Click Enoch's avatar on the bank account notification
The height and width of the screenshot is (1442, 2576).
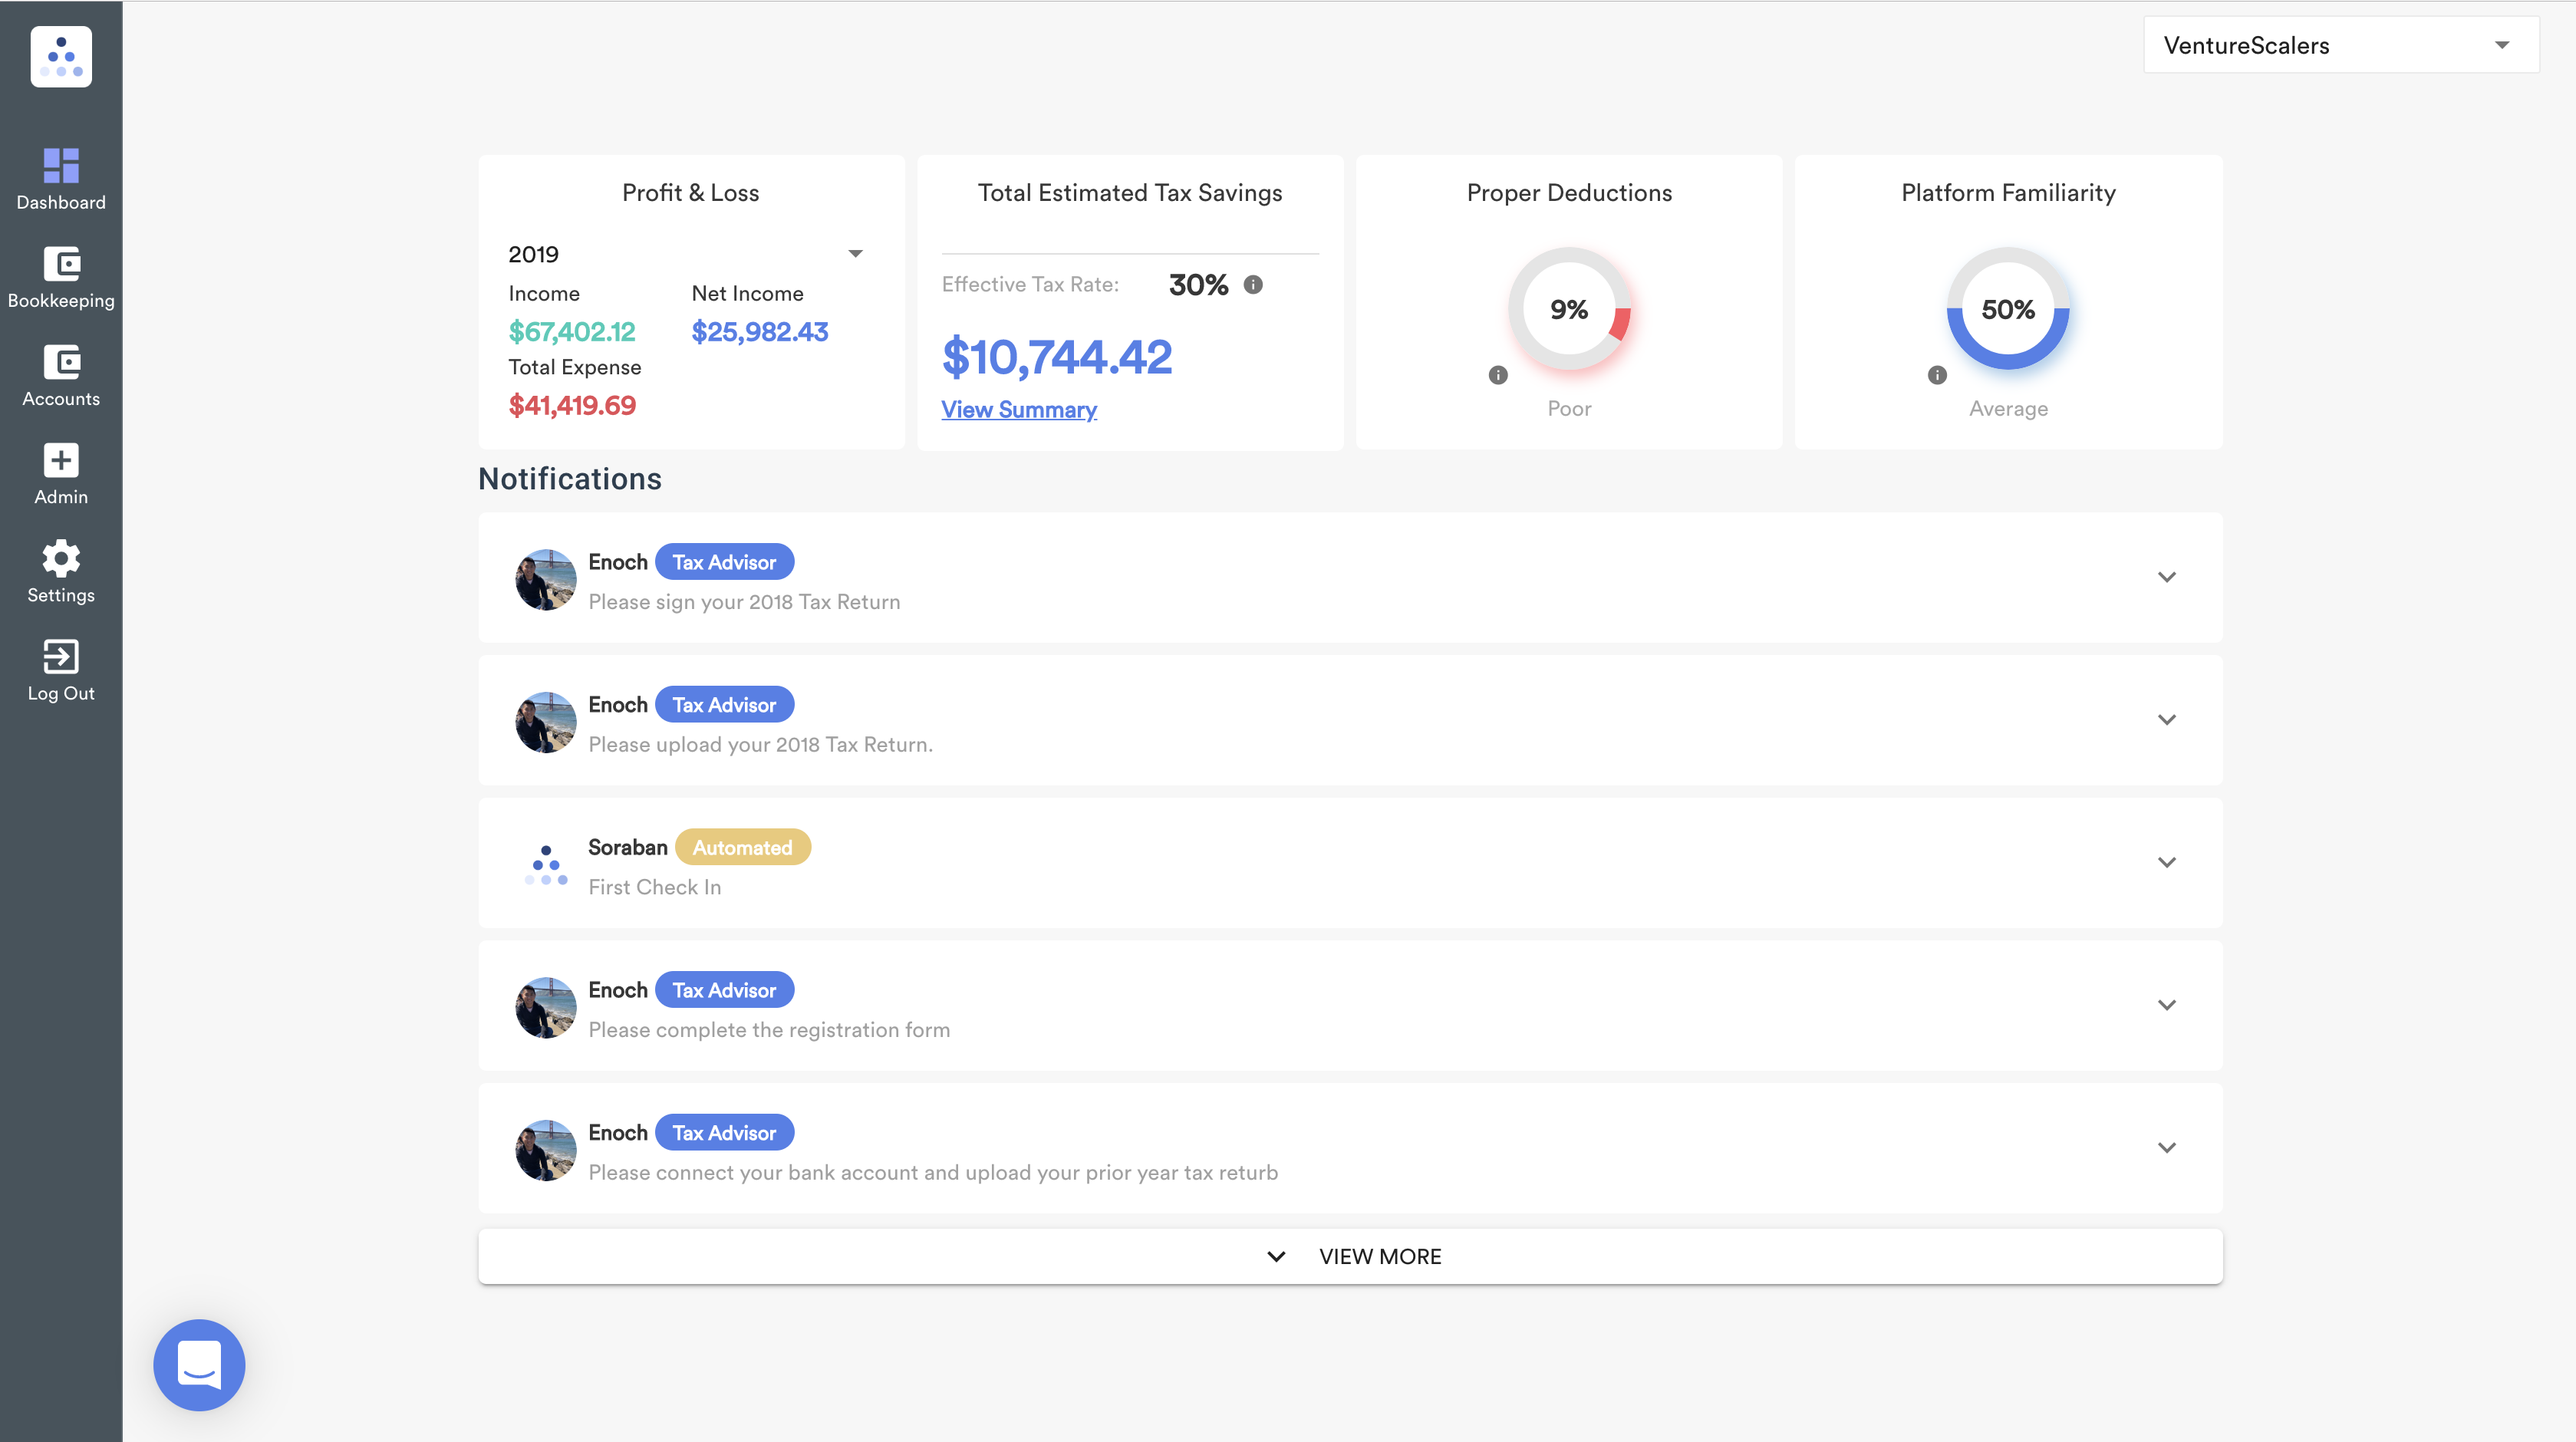tap(546, 1150)
